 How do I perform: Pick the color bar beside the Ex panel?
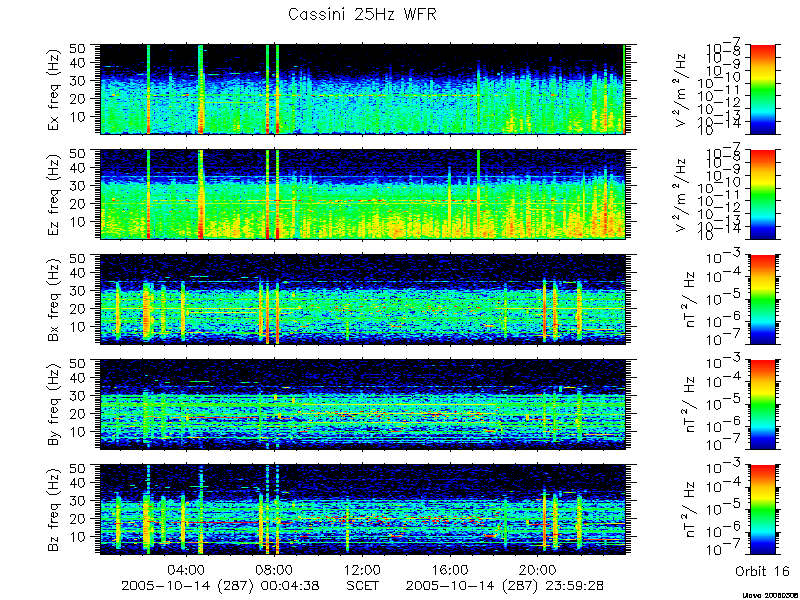point(762,89)
